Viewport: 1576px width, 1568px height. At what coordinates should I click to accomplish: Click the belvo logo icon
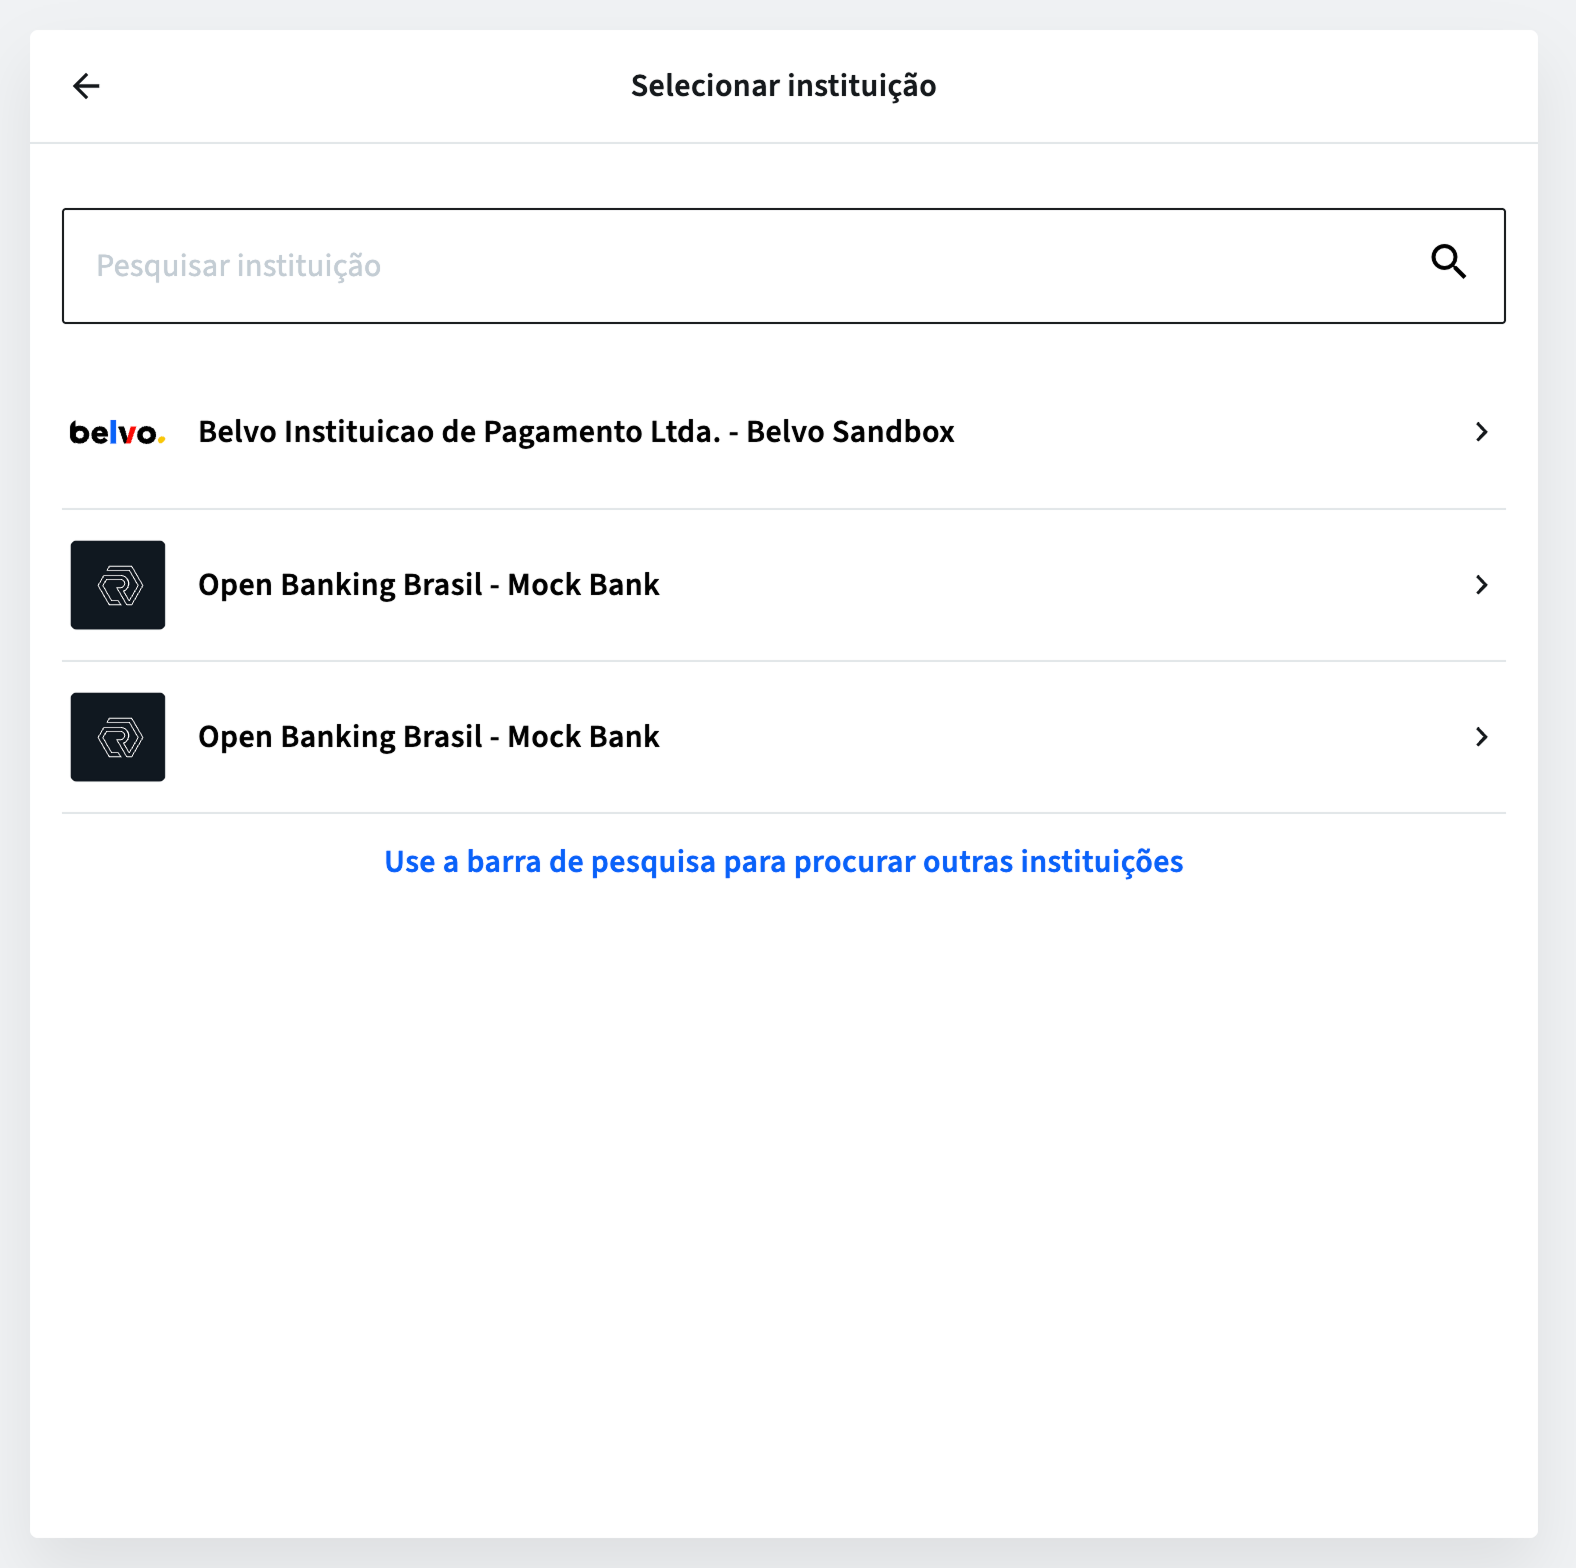[117, 433]
